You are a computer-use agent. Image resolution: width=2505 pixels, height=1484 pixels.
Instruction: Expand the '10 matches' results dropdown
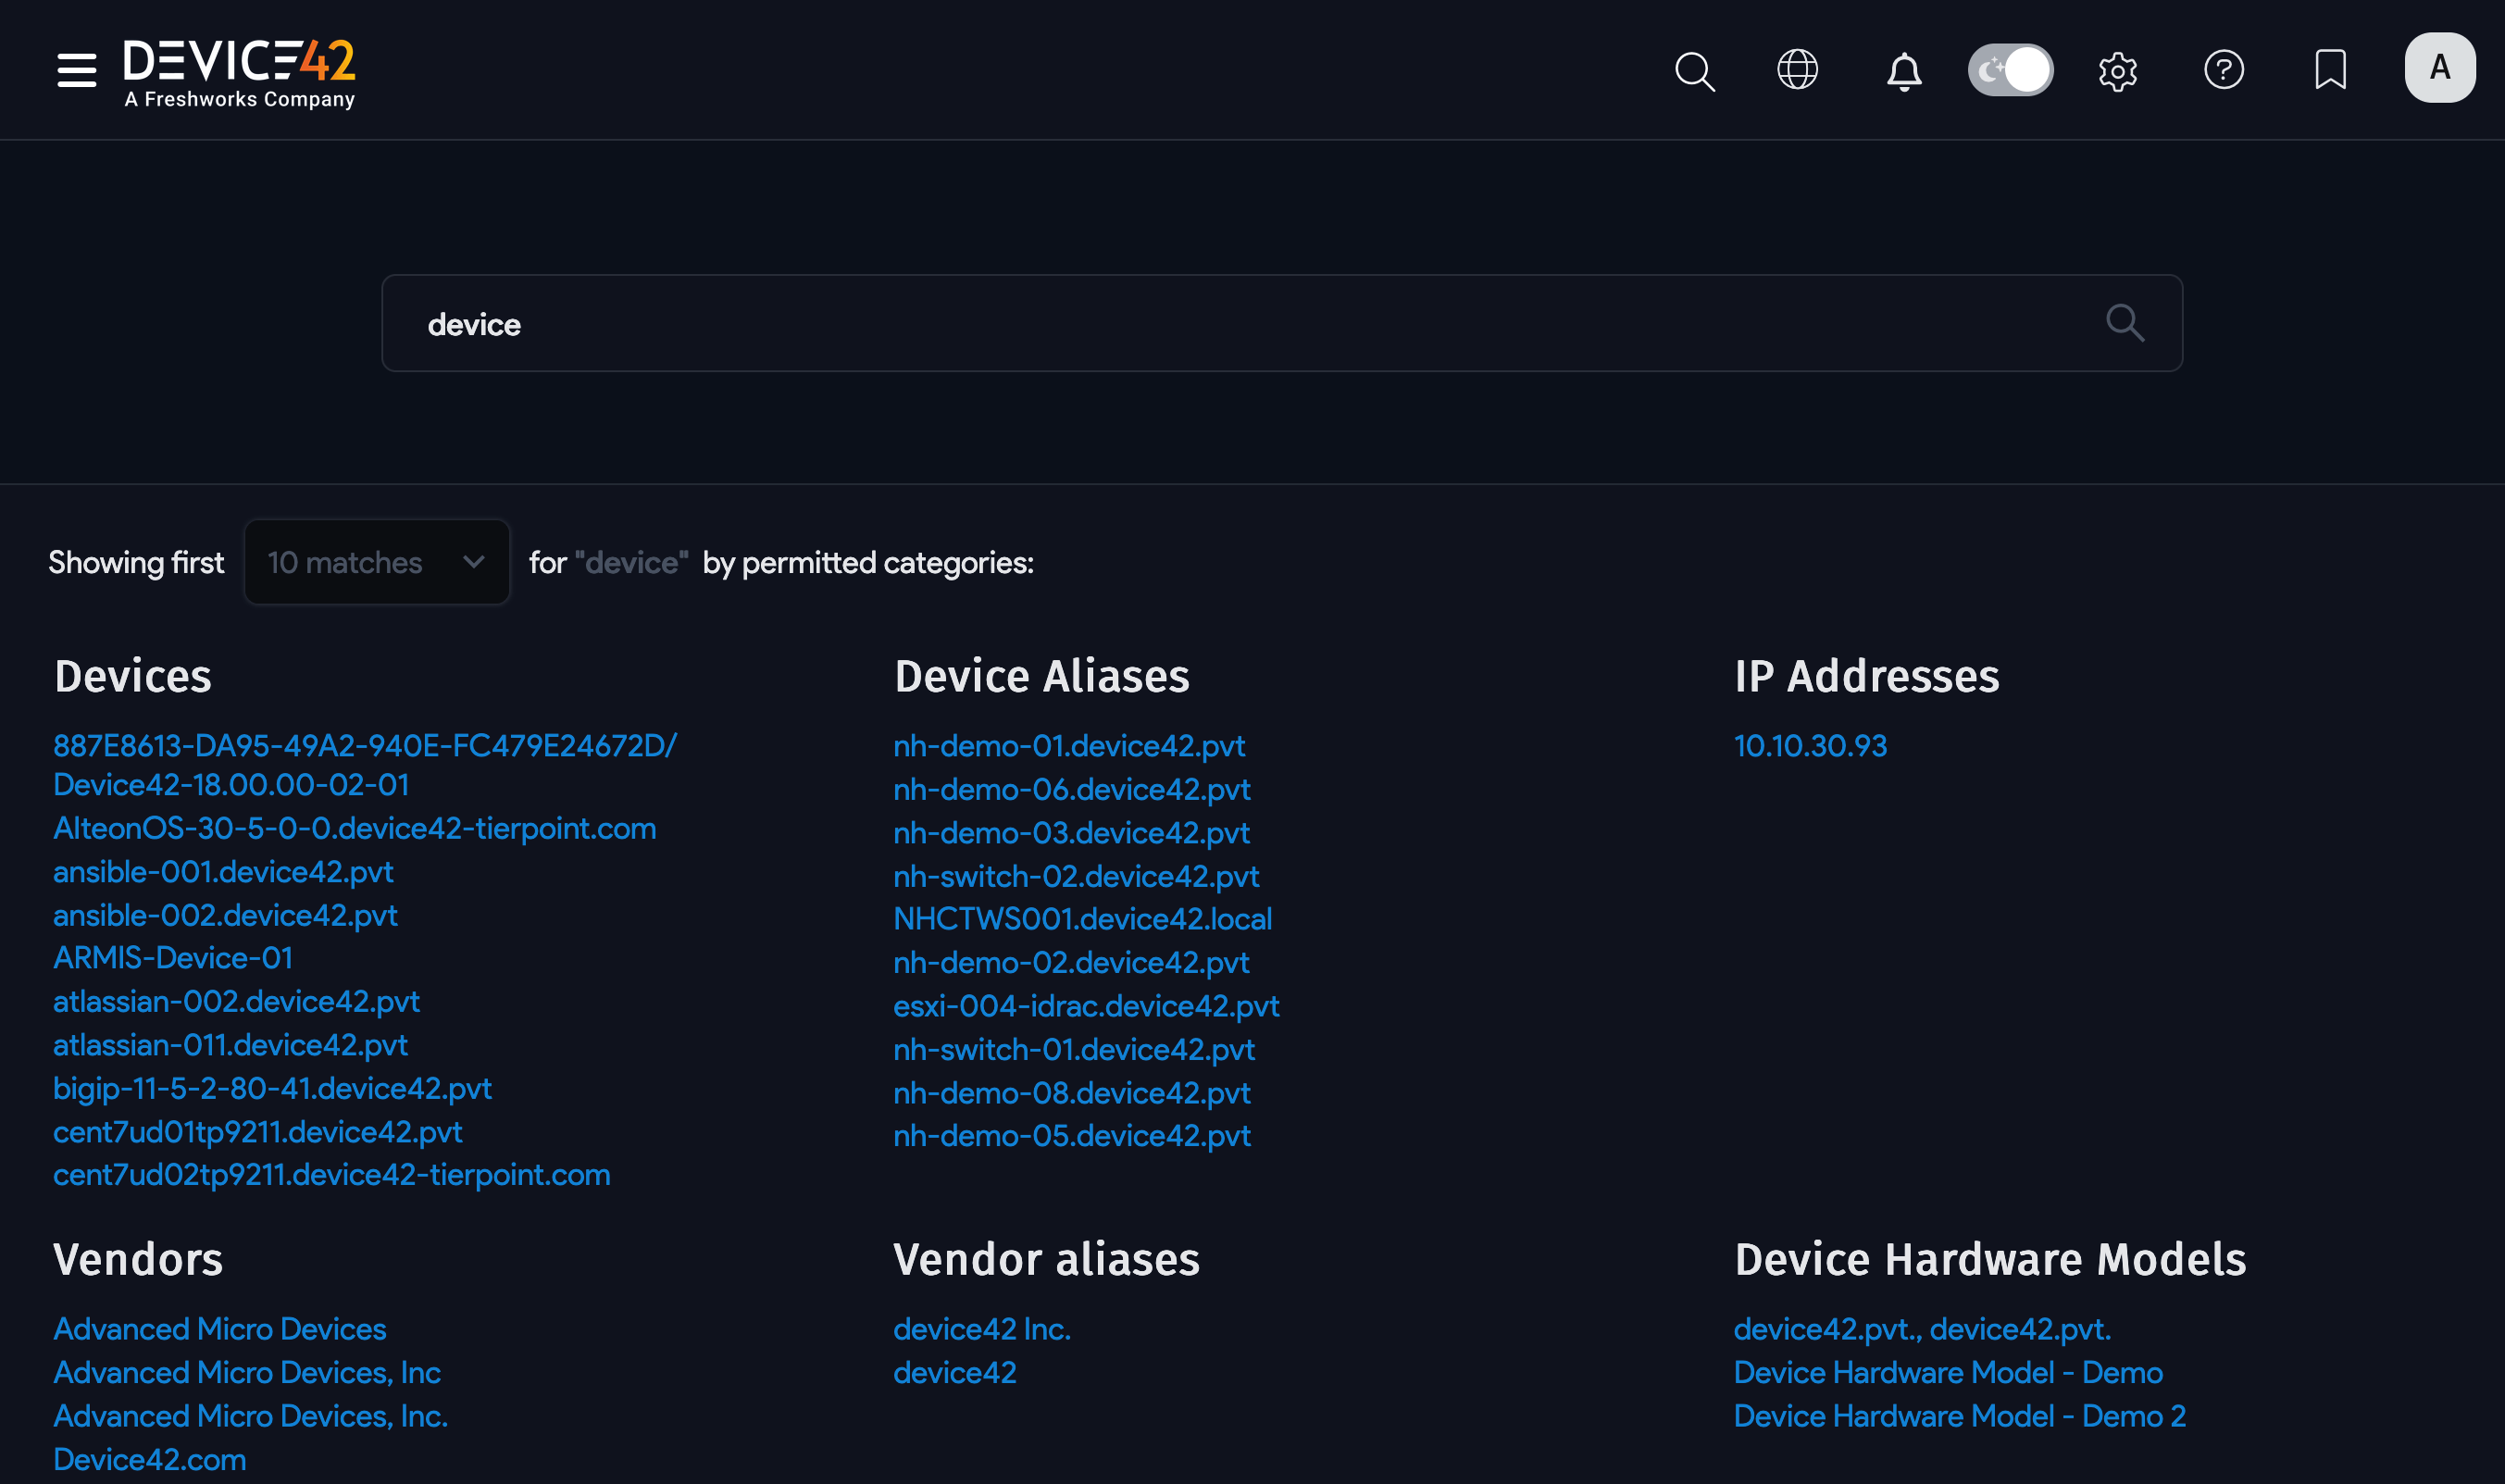[x=376, y=561]
